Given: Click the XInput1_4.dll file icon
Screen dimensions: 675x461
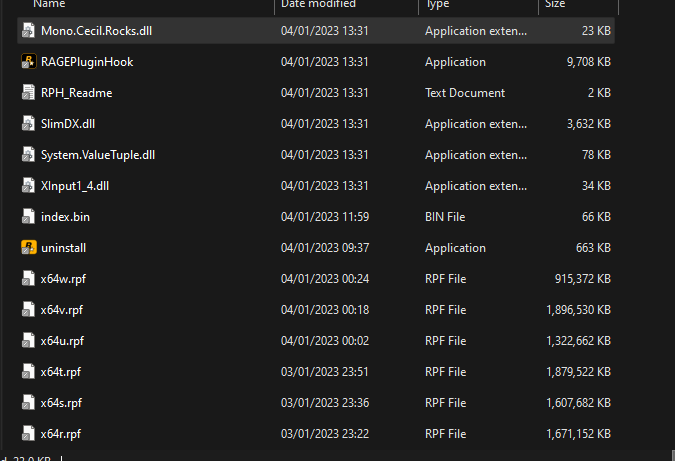Looking at the screenshot, I should [28, 186].
